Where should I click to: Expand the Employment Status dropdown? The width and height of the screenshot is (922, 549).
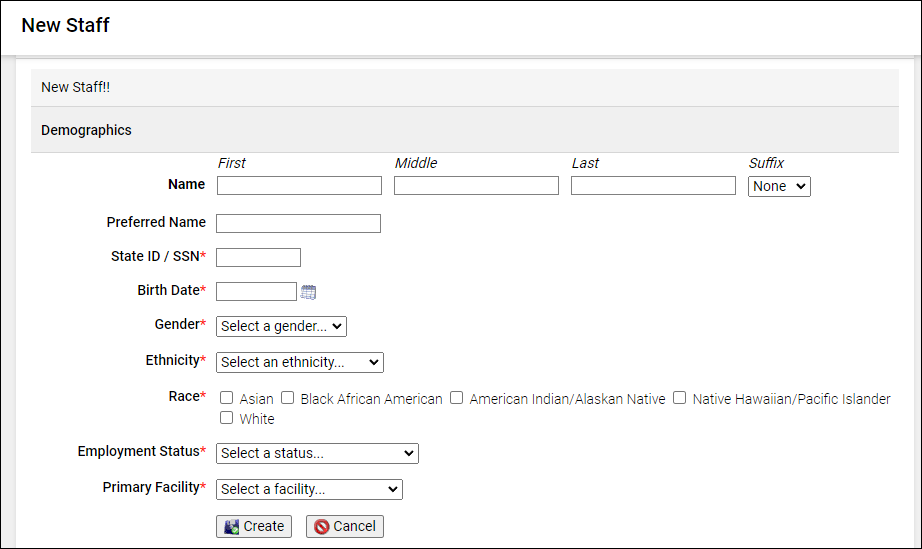[x=317, y=453]
